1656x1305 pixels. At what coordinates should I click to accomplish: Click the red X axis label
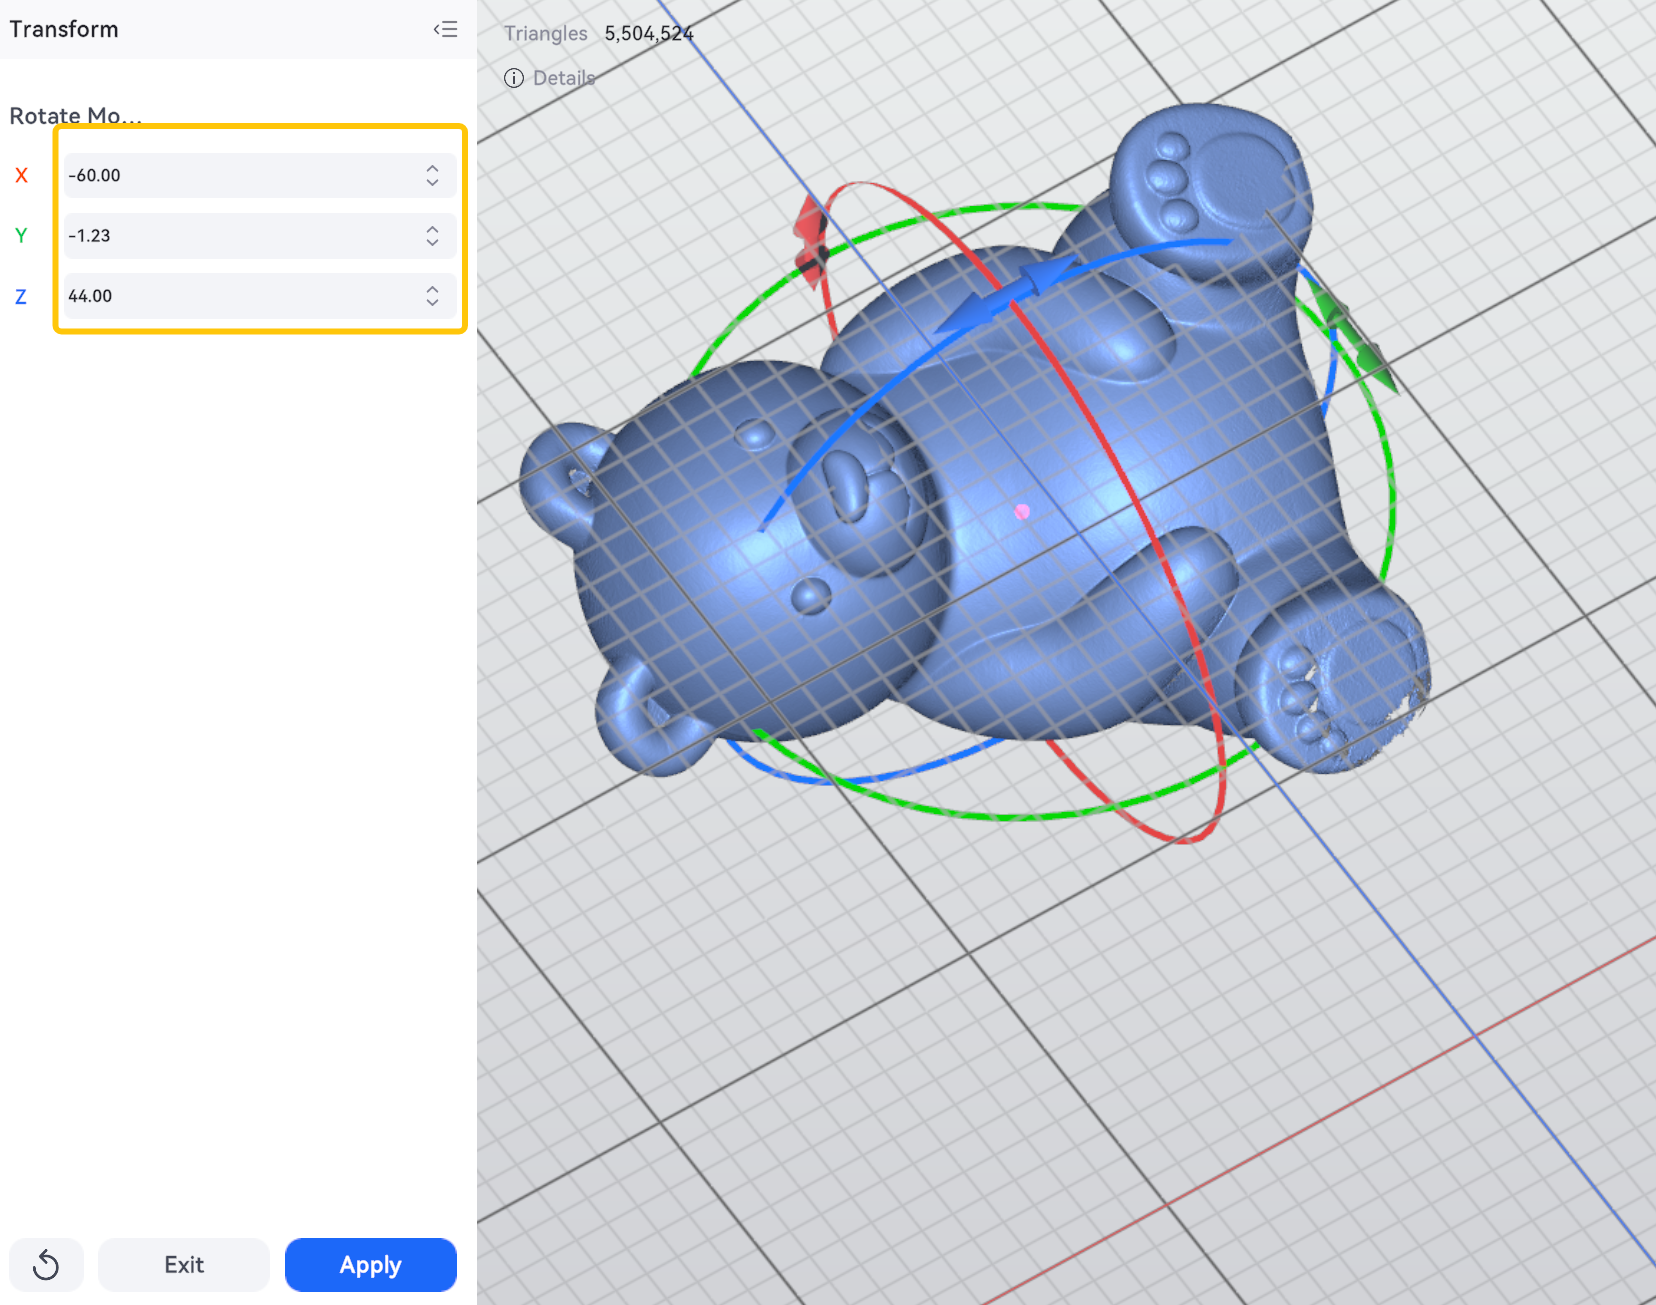tap(21, 175)
